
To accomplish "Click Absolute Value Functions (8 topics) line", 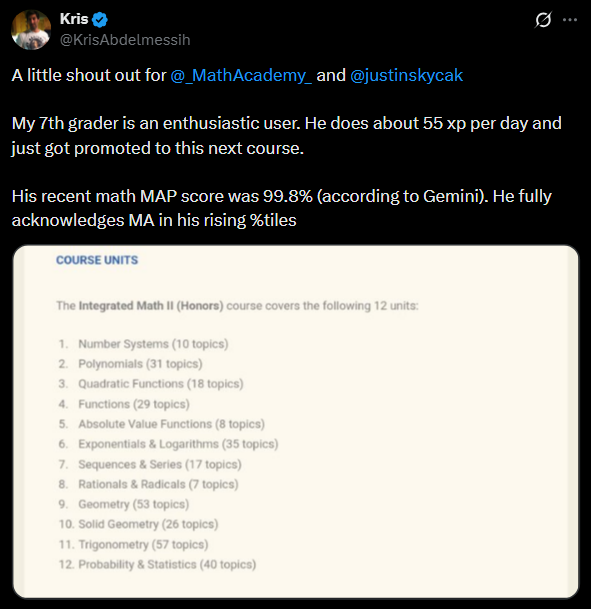I will [x=172, y=424].
